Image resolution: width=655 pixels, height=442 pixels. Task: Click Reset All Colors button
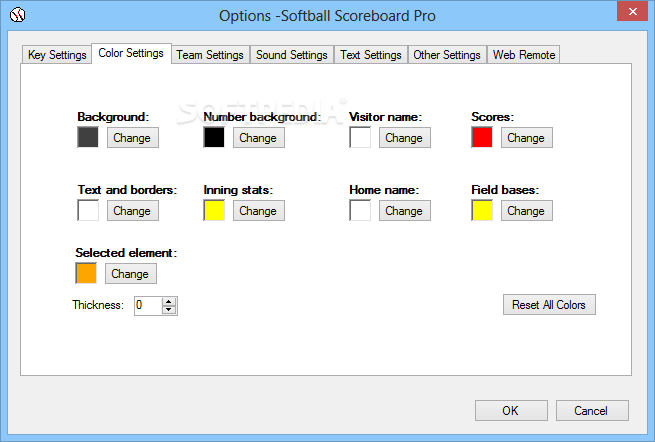(x=549, y=305)
